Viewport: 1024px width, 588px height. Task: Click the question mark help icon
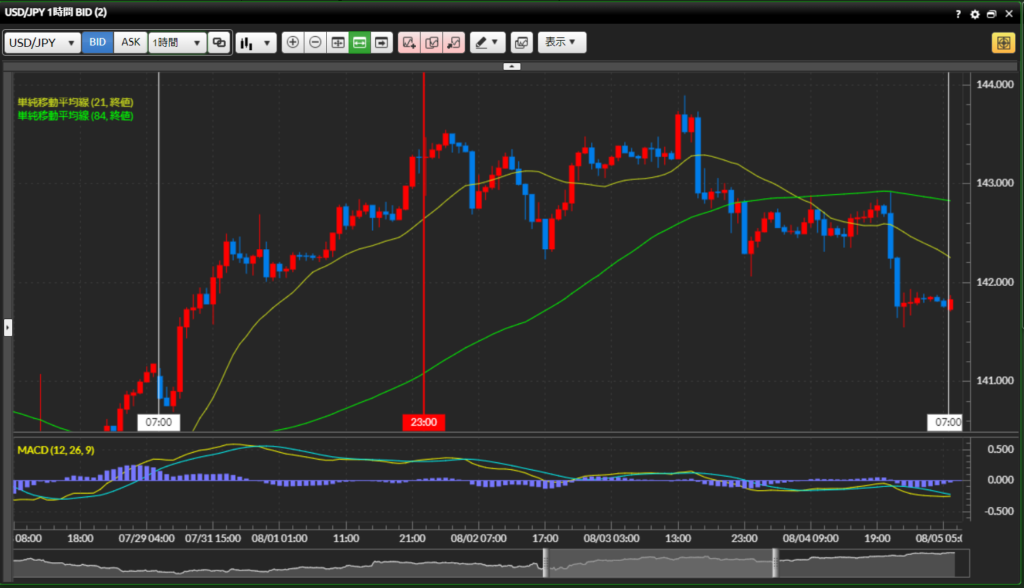[x=958, y=14]
